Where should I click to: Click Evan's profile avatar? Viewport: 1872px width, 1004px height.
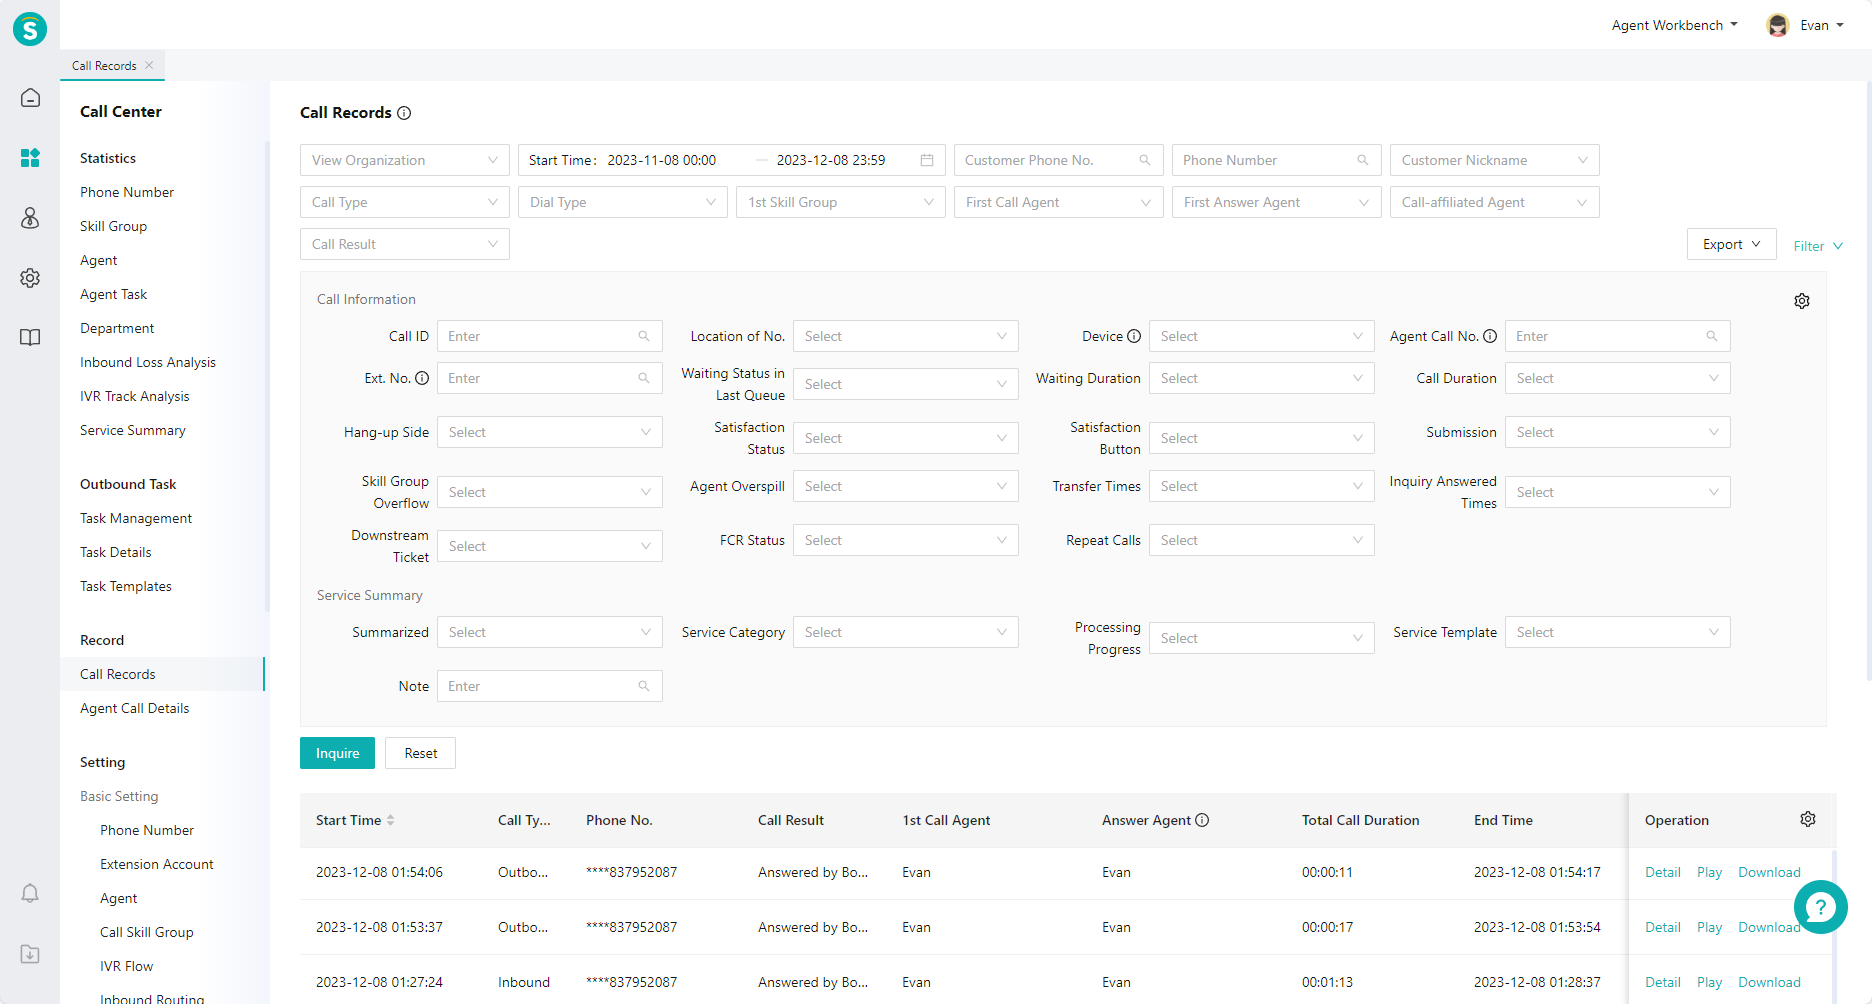[1778, 25]
